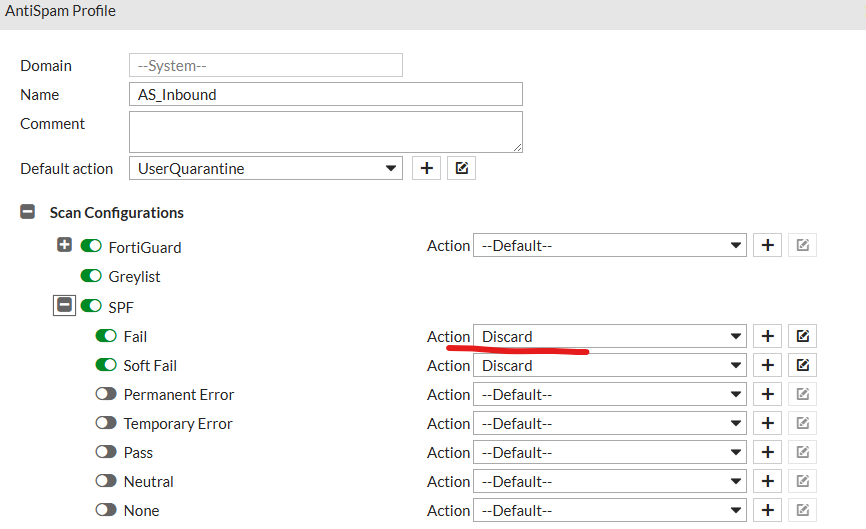Open FortiGuard Action dropdown
This screenshot has width=866, height=529.
610,245
